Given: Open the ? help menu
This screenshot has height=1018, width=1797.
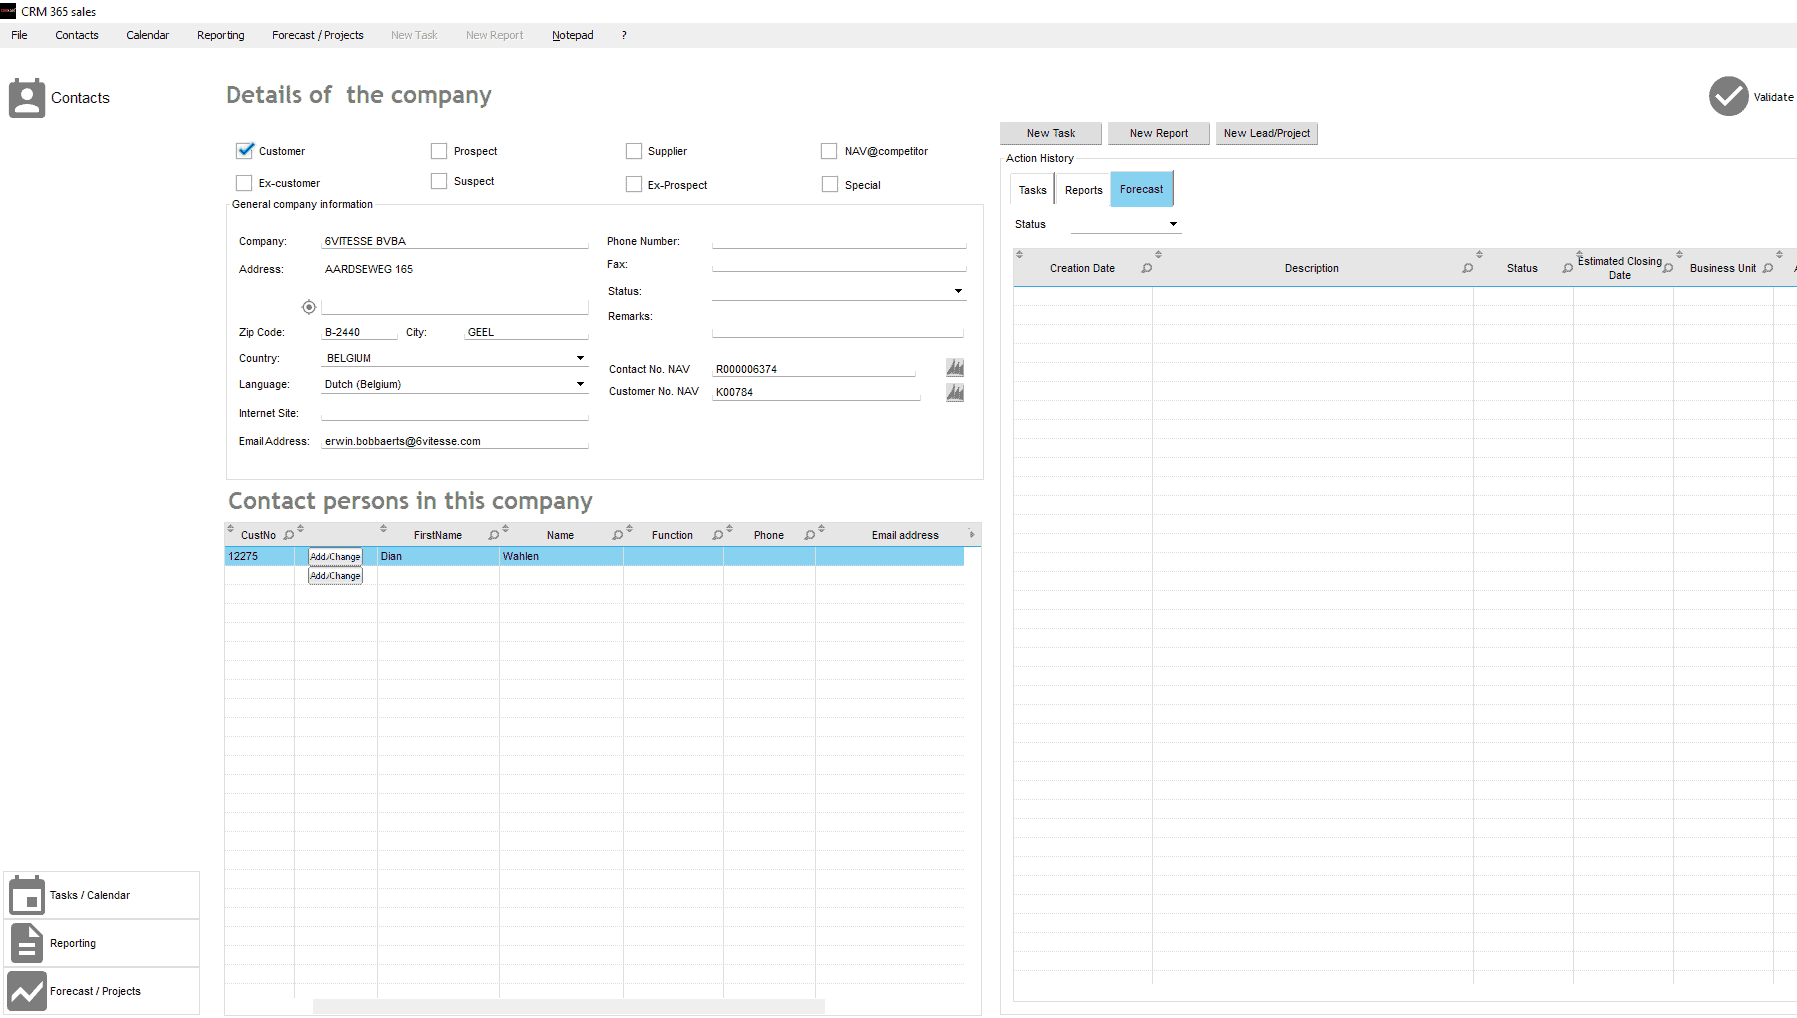Looking at the screenshot, I should click(624, 35).
